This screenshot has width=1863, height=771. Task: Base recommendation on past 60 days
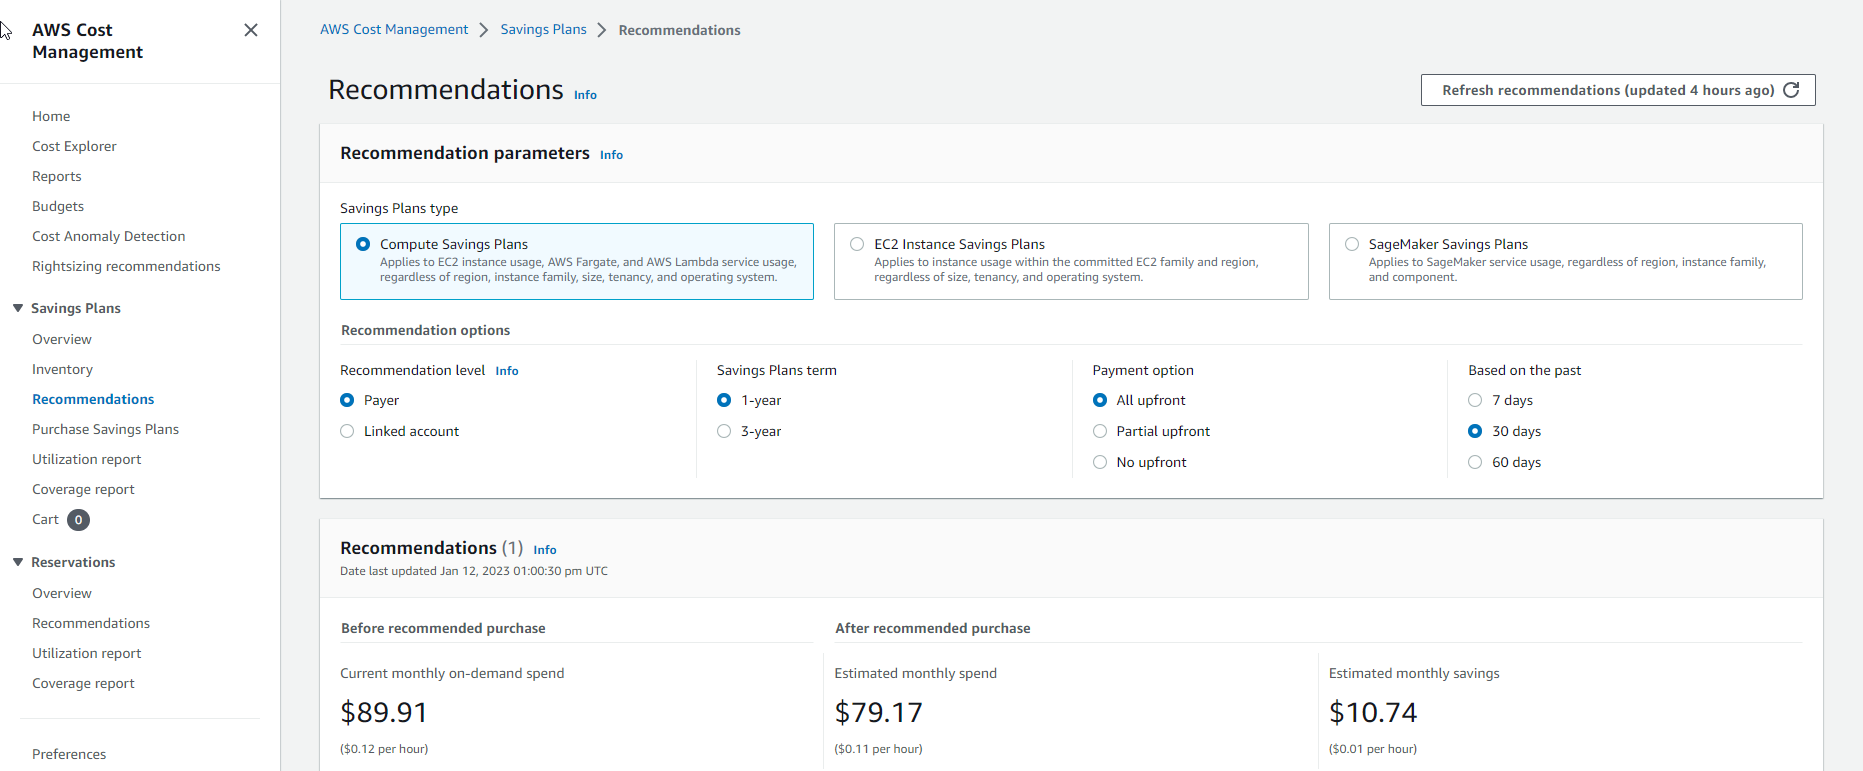[x=1475, y=462]
